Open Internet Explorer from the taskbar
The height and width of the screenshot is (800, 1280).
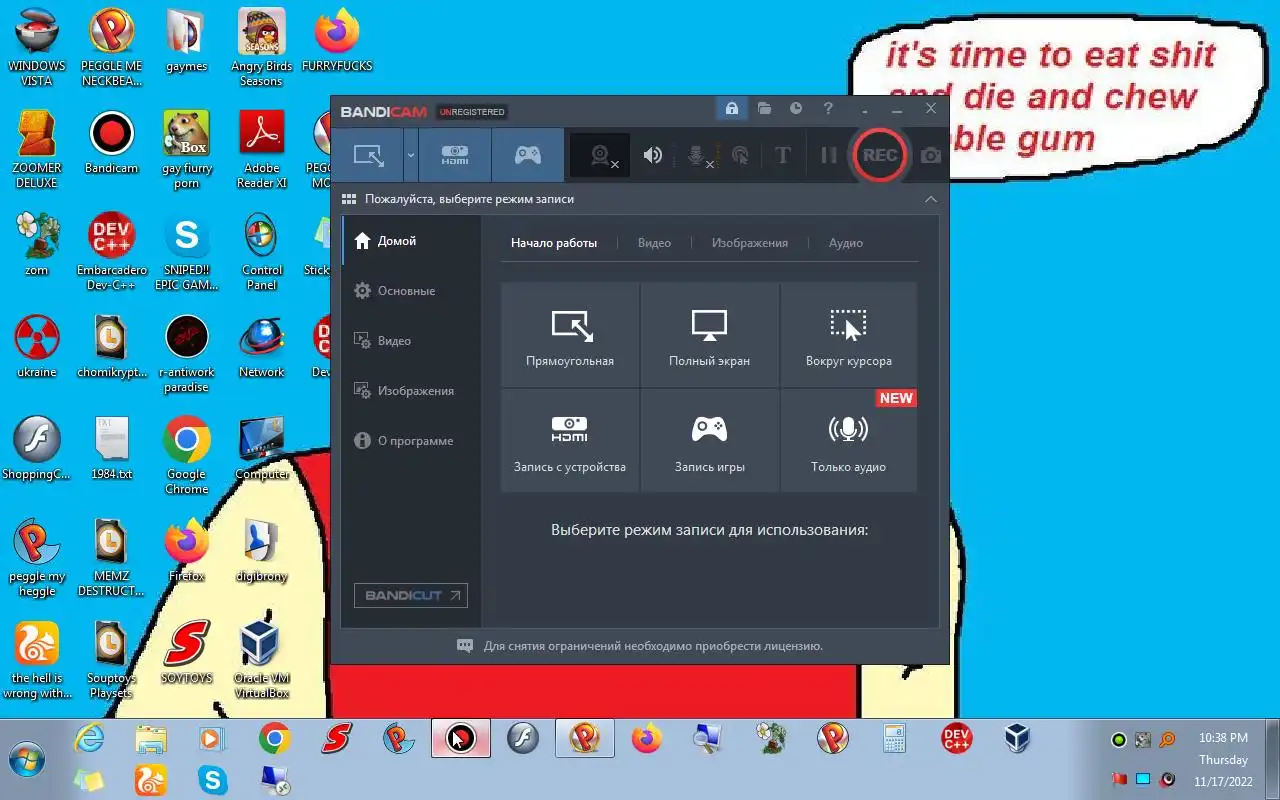[x=89, y=739]
